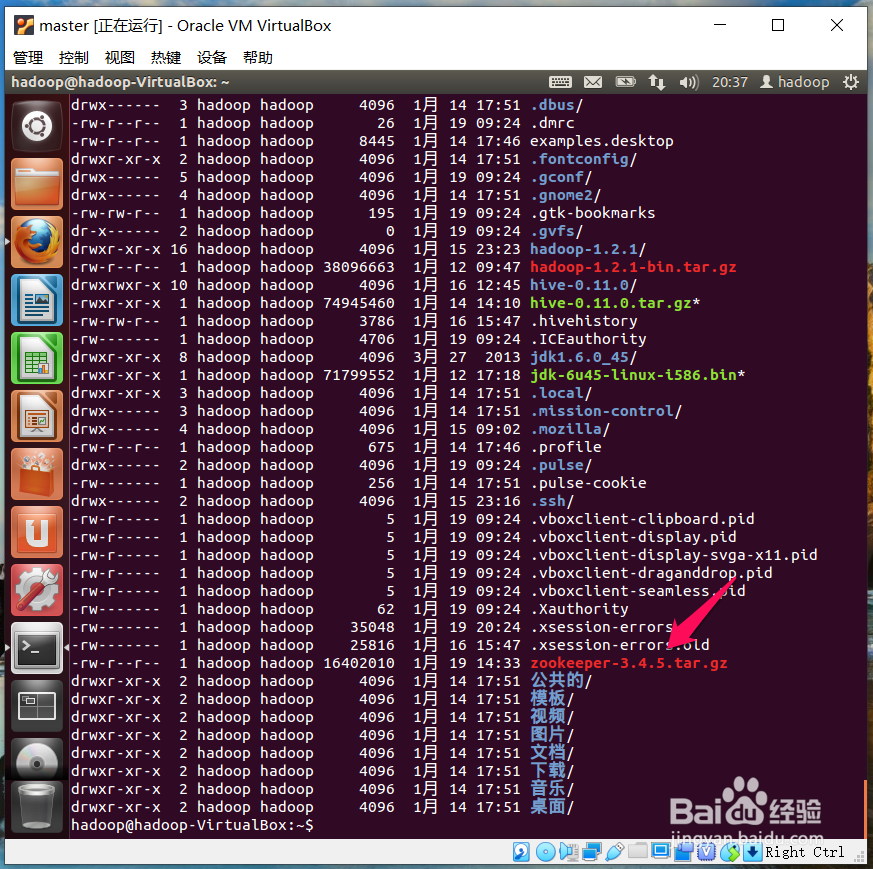Click the hive-0.11.0.tar.gz* file name
Viewport: 873px width, 869px height.
click(615, 303)
